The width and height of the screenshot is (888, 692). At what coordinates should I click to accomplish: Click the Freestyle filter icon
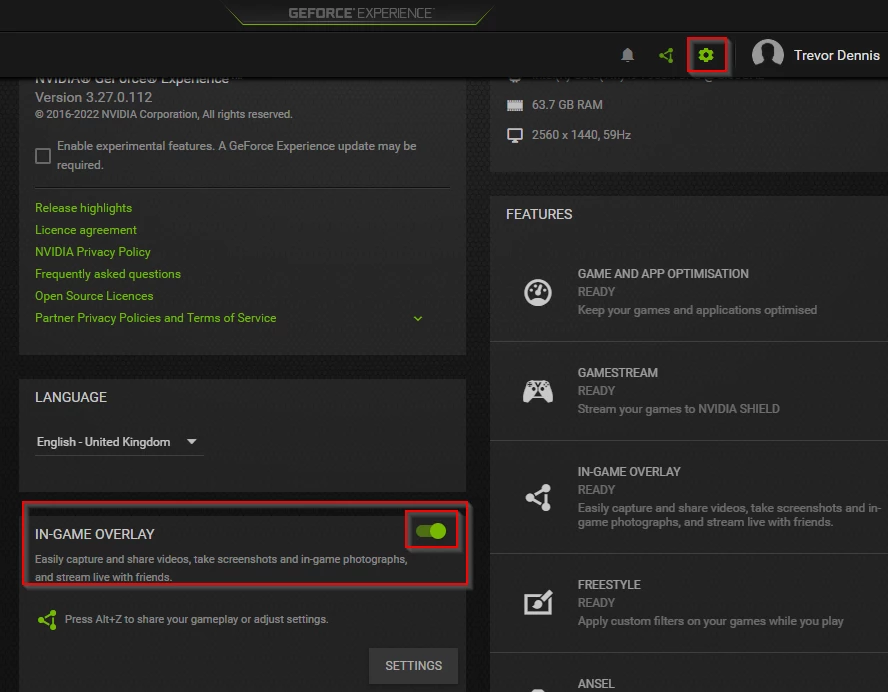(x=538, y=603)
